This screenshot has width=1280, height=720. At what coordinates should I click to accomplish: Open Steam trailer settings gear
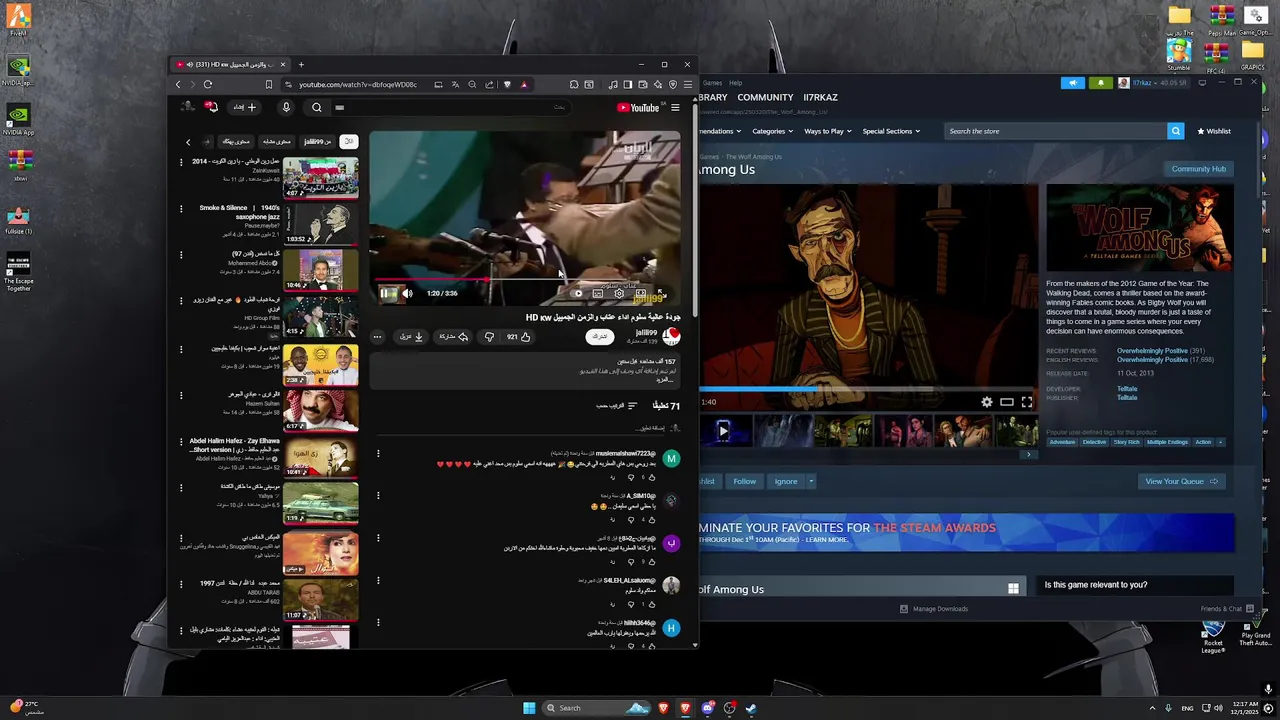click(987, 402)
